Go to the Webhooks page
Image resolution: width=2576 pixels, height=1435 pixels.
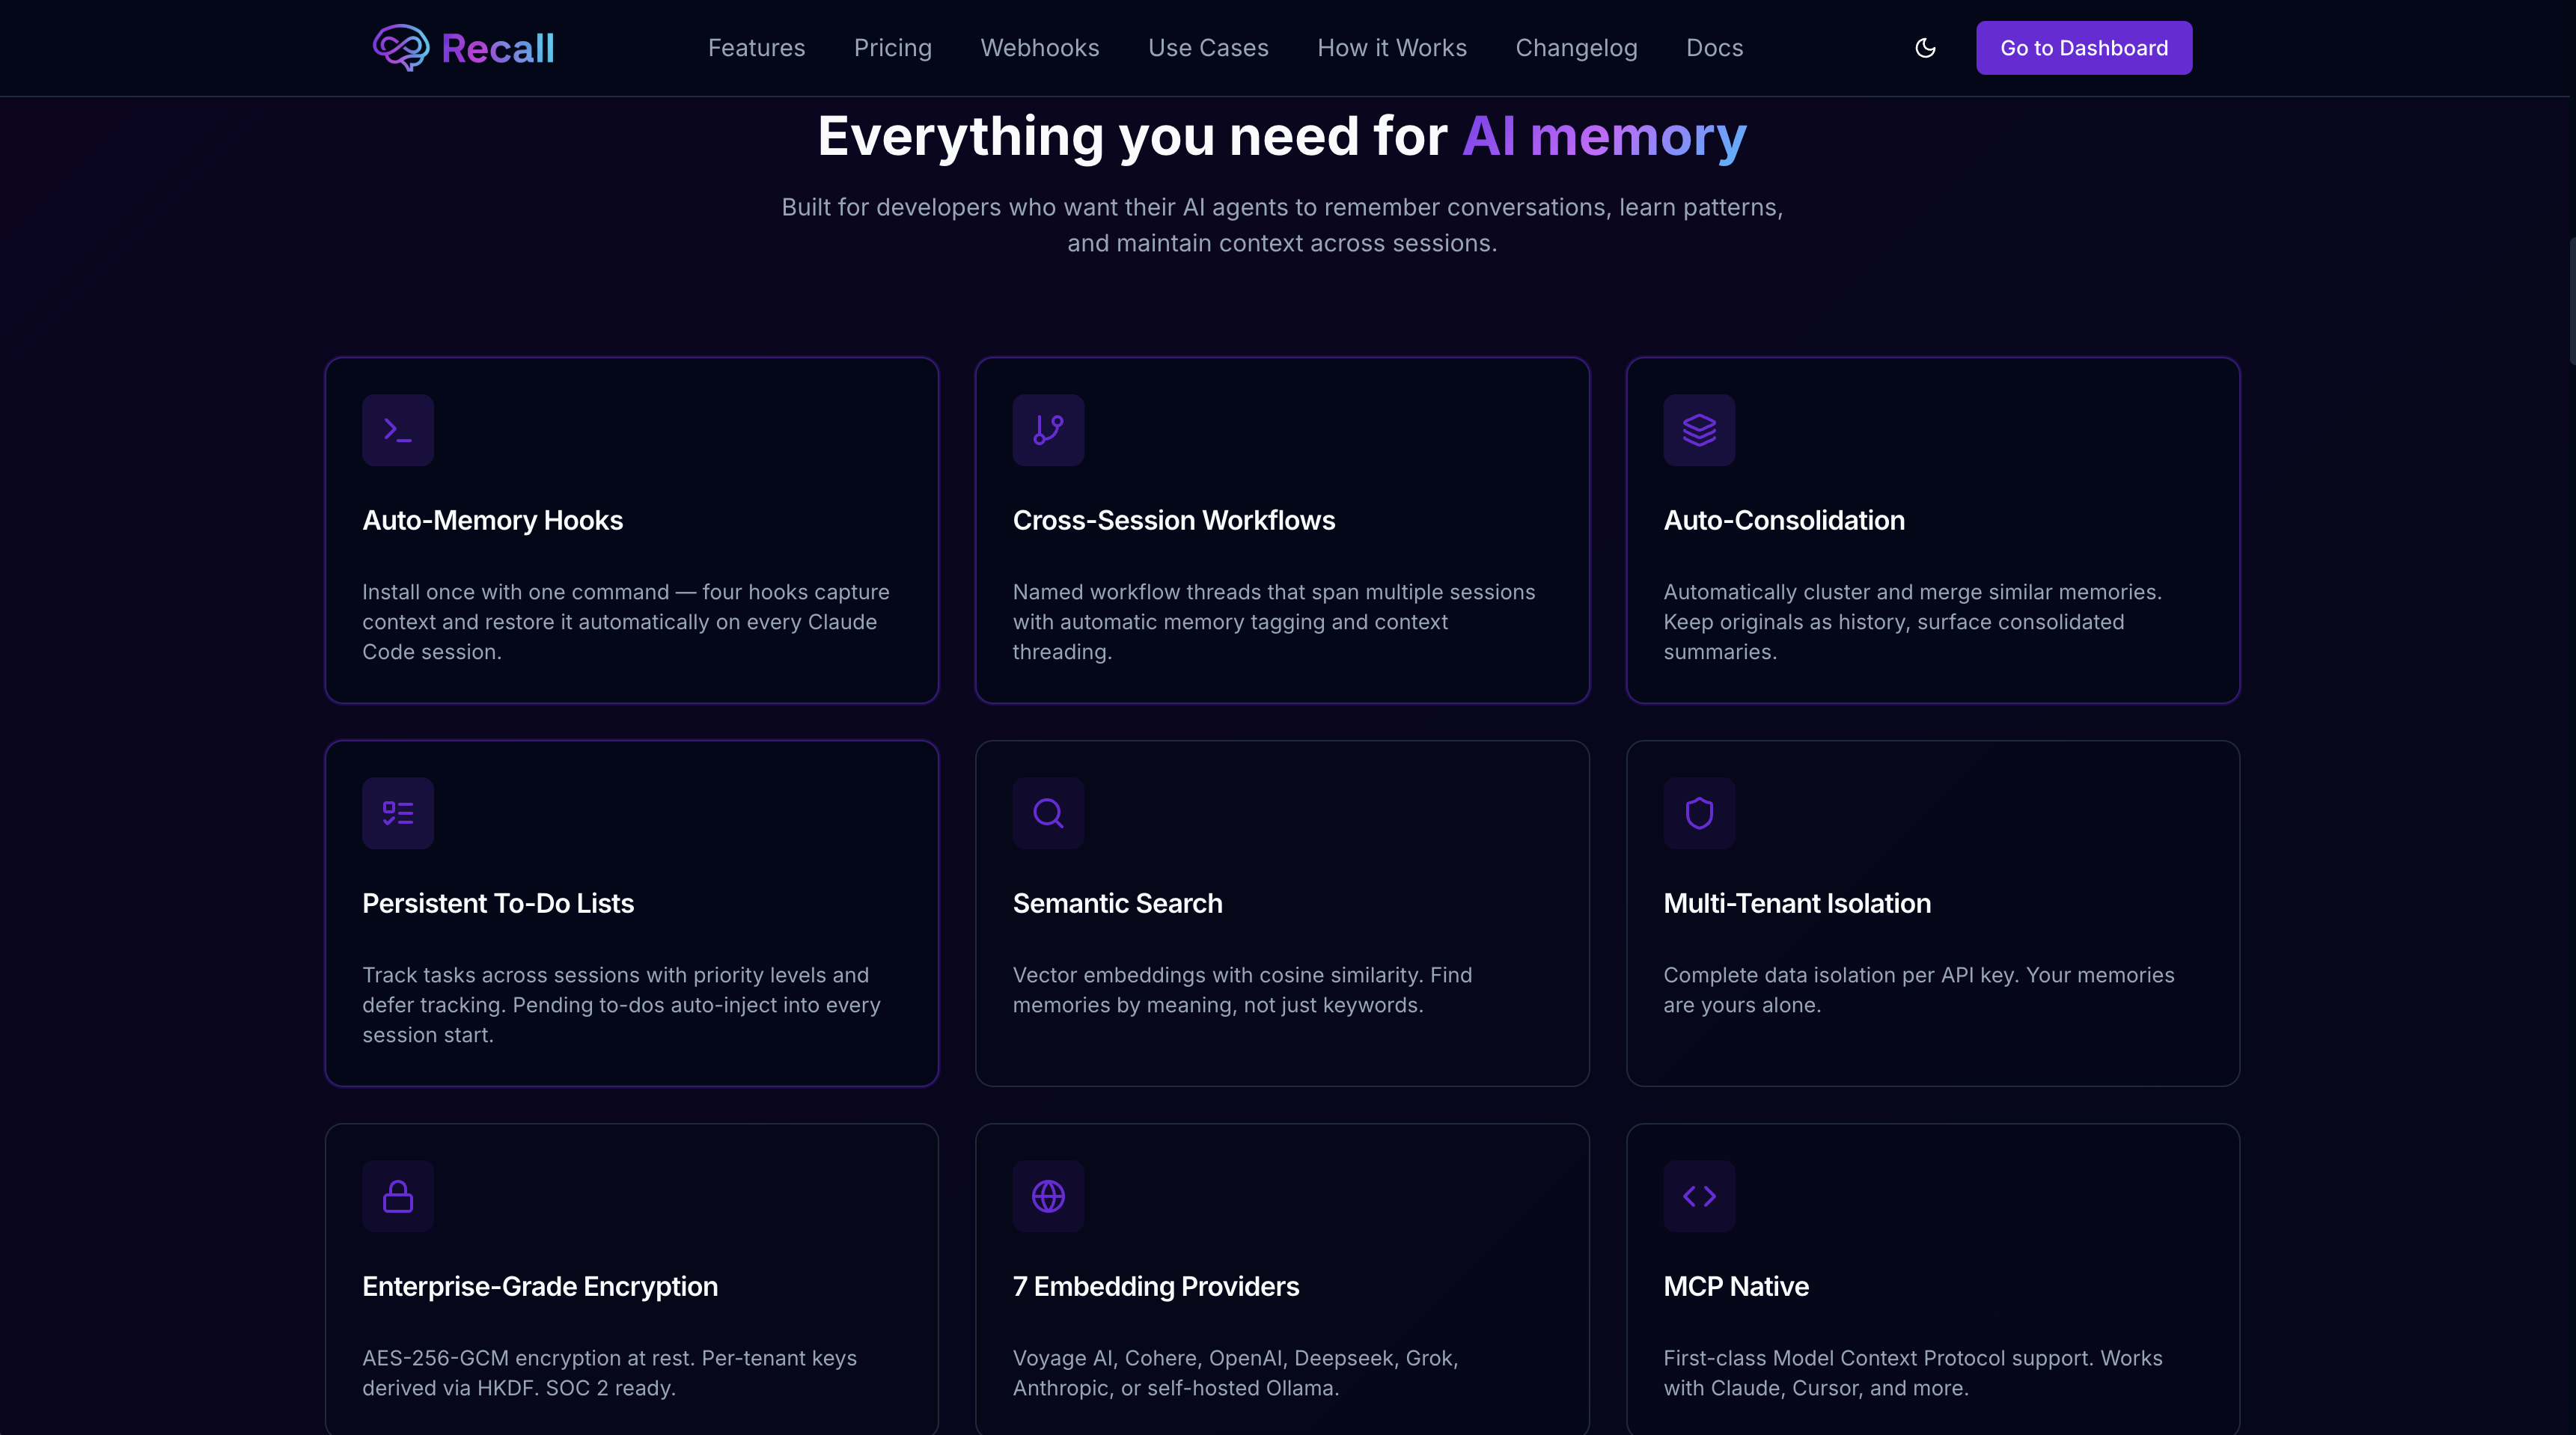point(1039,48)
